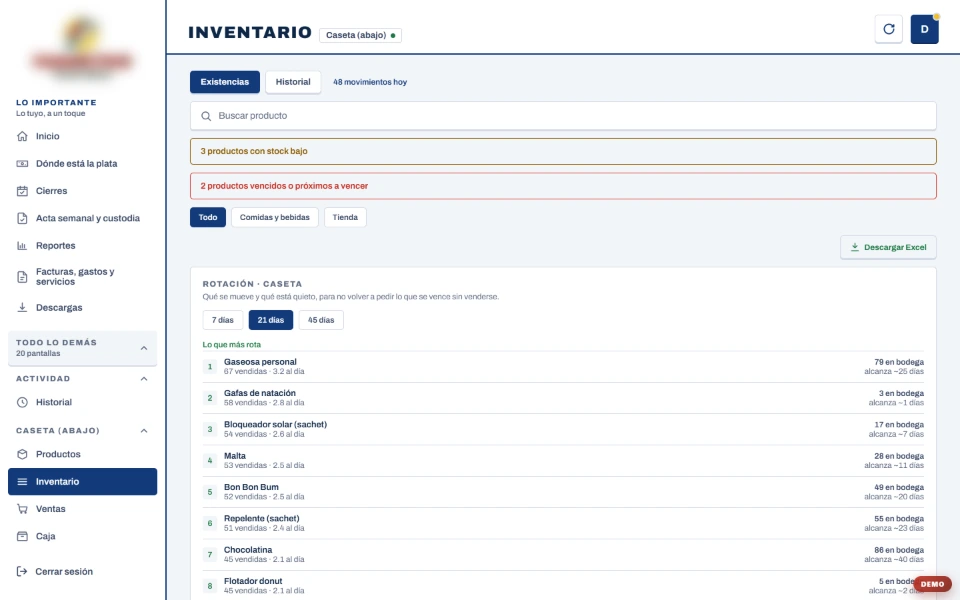Click the download icon in Descargar Excel
The width and height of the screenshot is (960, 600).
[x=855, y=247]
